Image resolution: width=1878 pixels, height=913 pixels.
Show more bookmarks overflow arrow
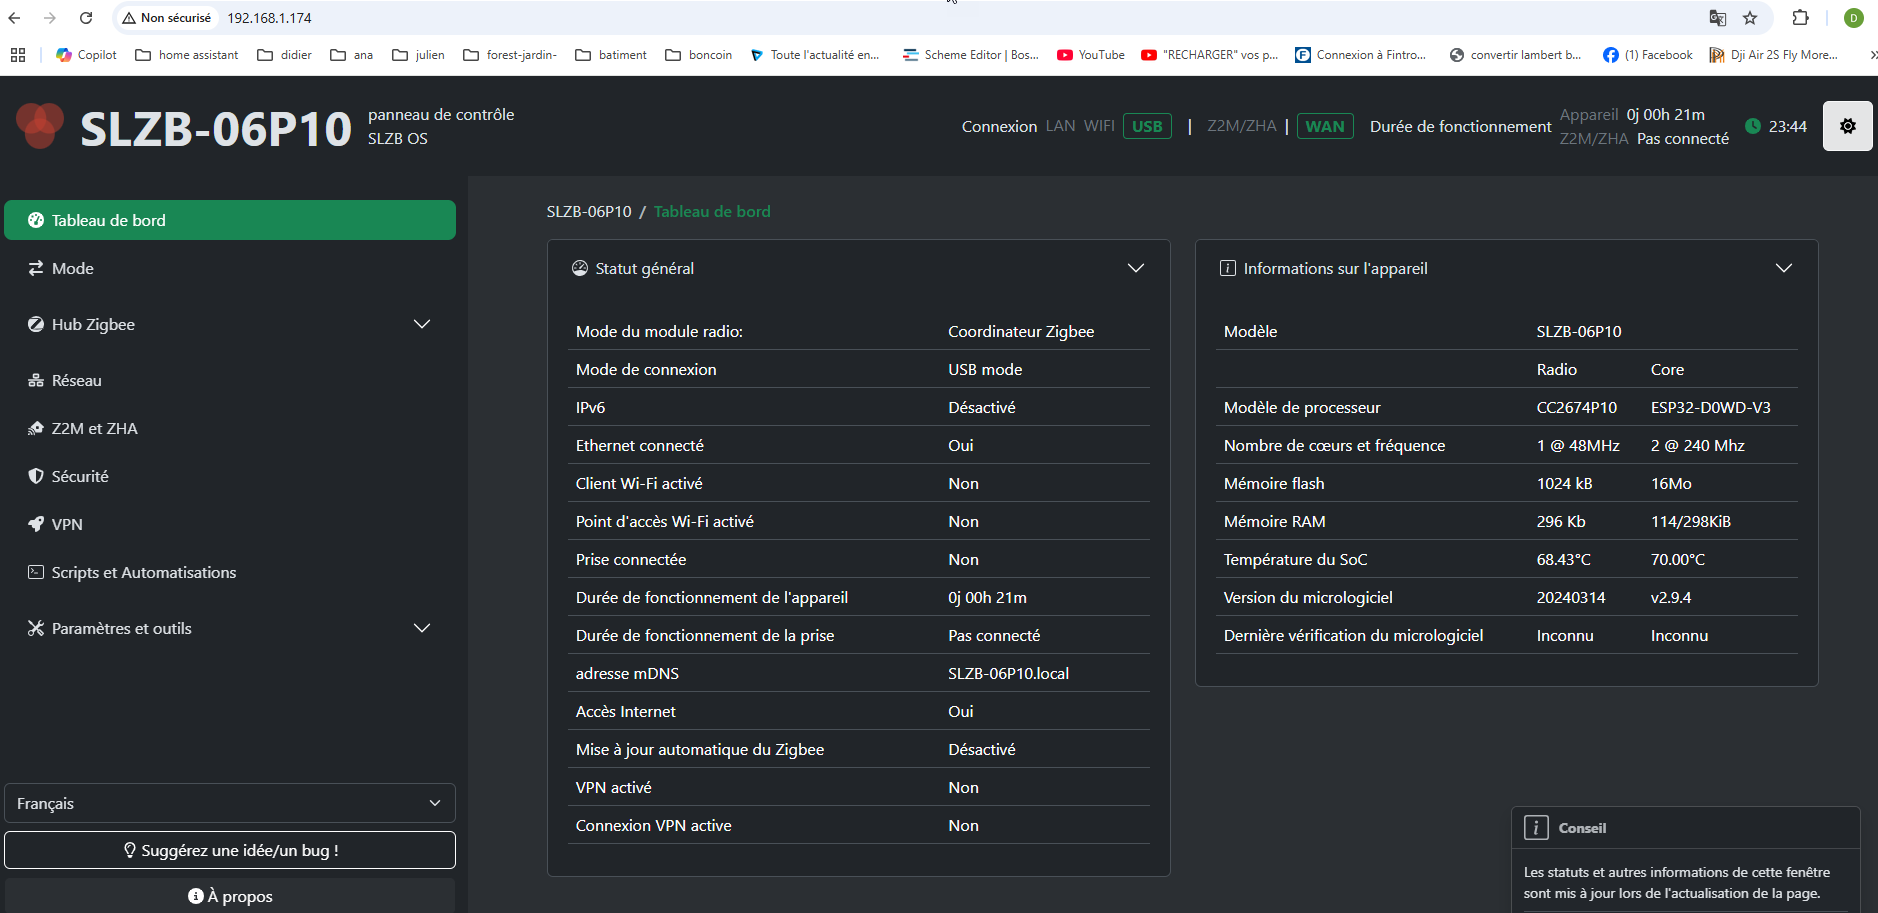point(1872,55)
